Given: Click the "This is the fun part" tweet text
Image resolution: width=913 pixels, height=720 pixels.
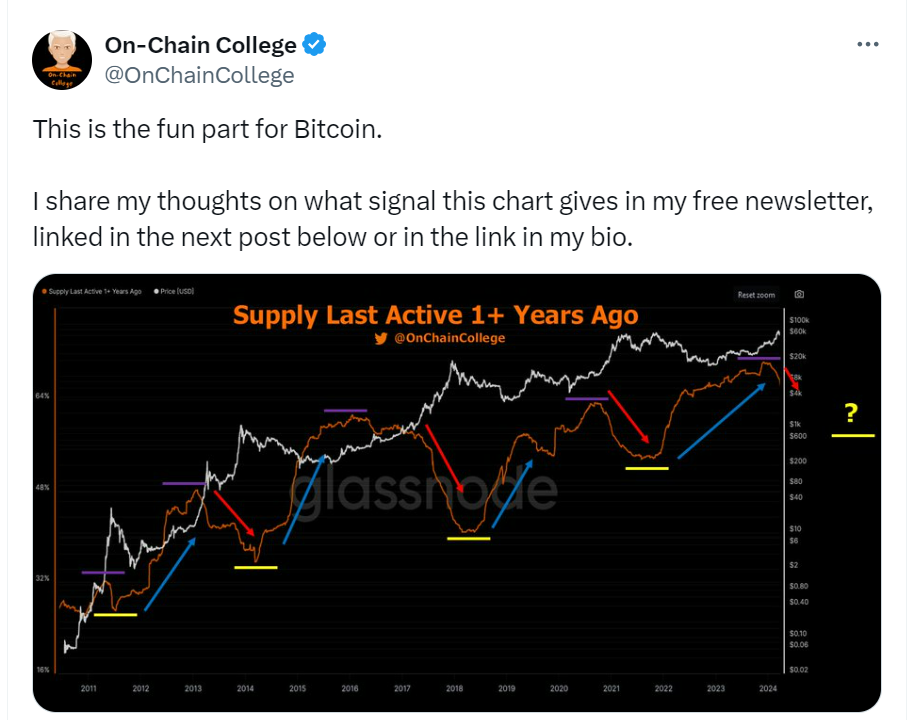Looking at the screenshot, I should [x=208, y=130].
